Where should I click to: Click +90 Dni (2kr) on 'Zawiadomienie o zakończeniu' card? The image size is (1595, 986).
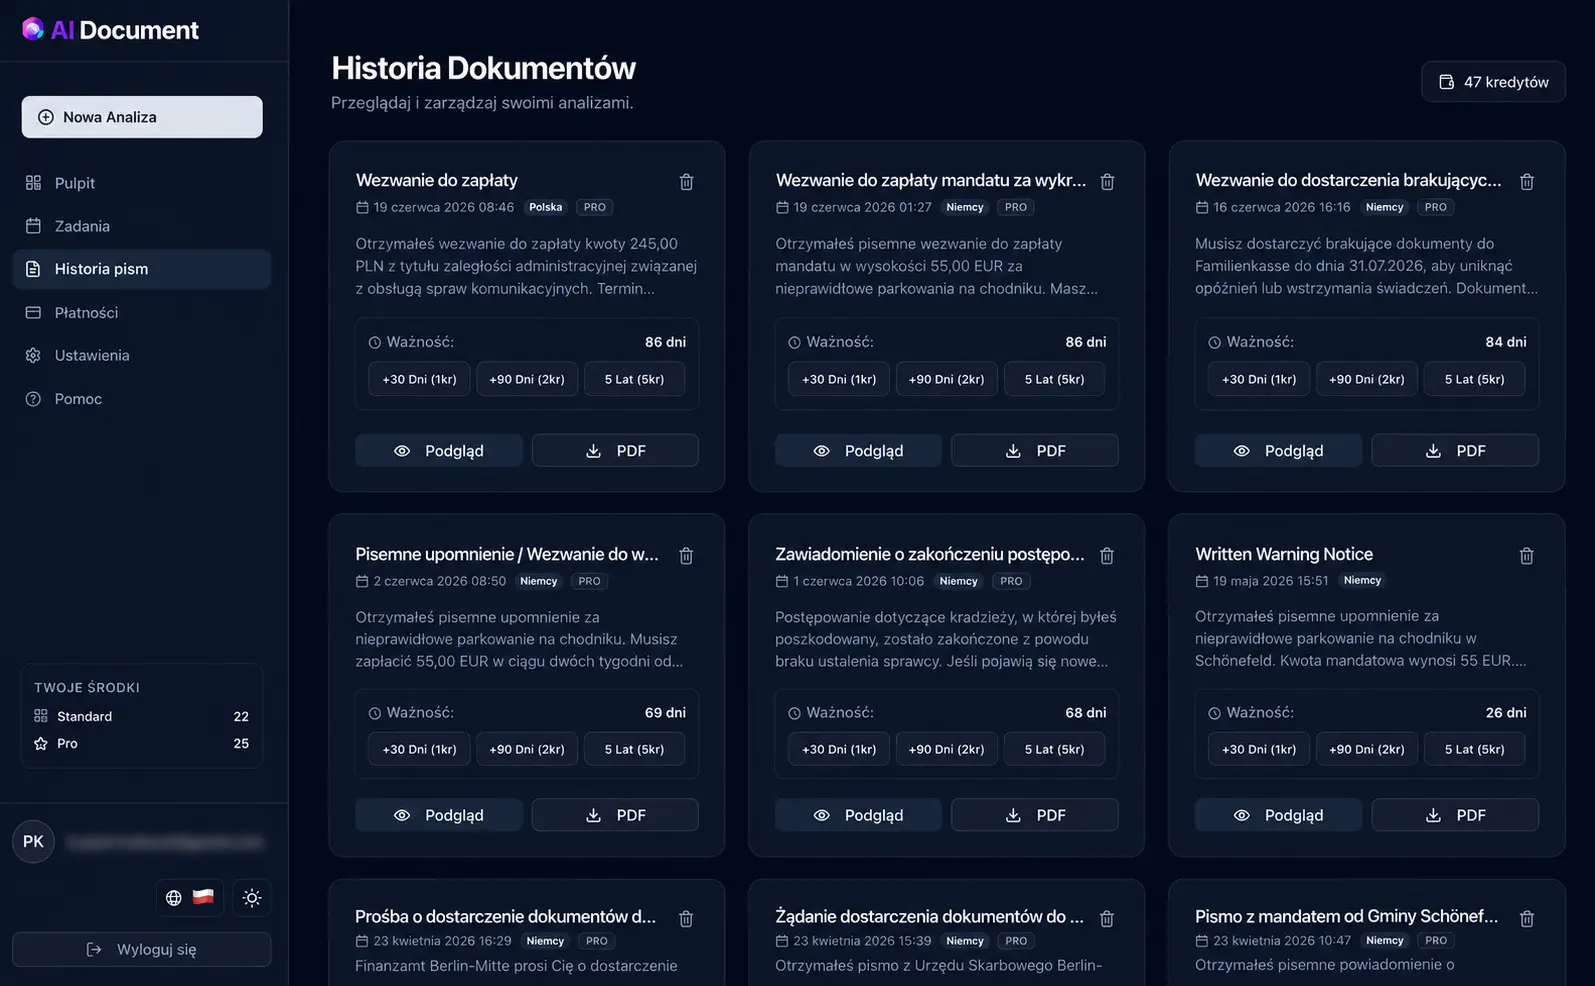(947, 749)
